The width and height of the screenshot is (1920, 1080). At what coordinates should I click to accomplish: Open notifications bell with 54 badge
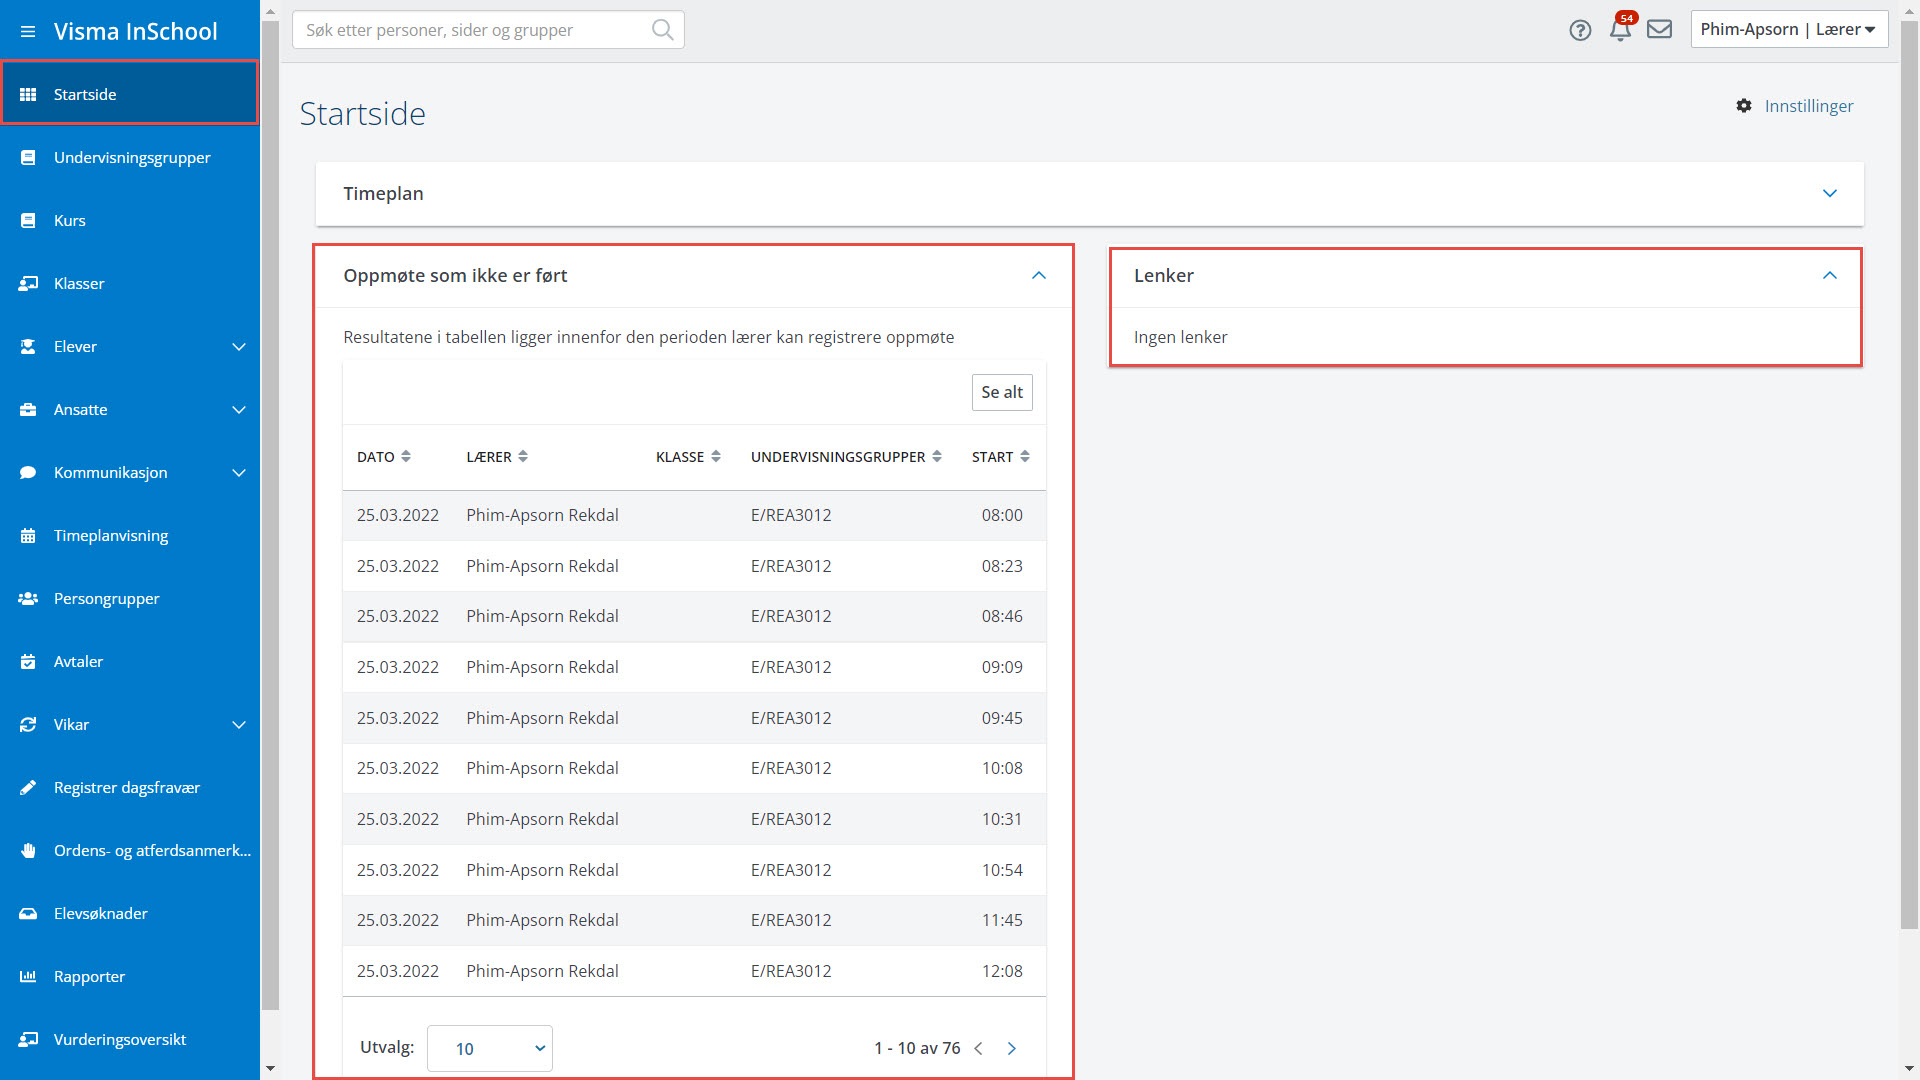click(x=1620, y=30)
